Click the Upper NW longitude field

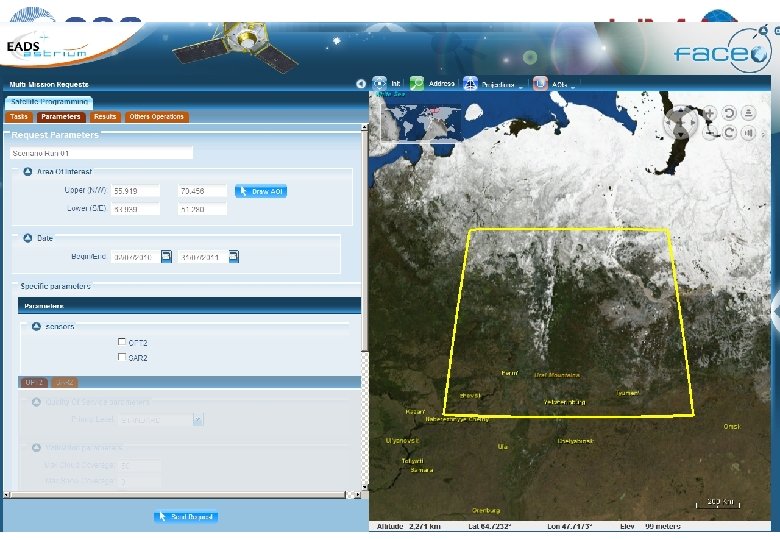click(202, 191)
